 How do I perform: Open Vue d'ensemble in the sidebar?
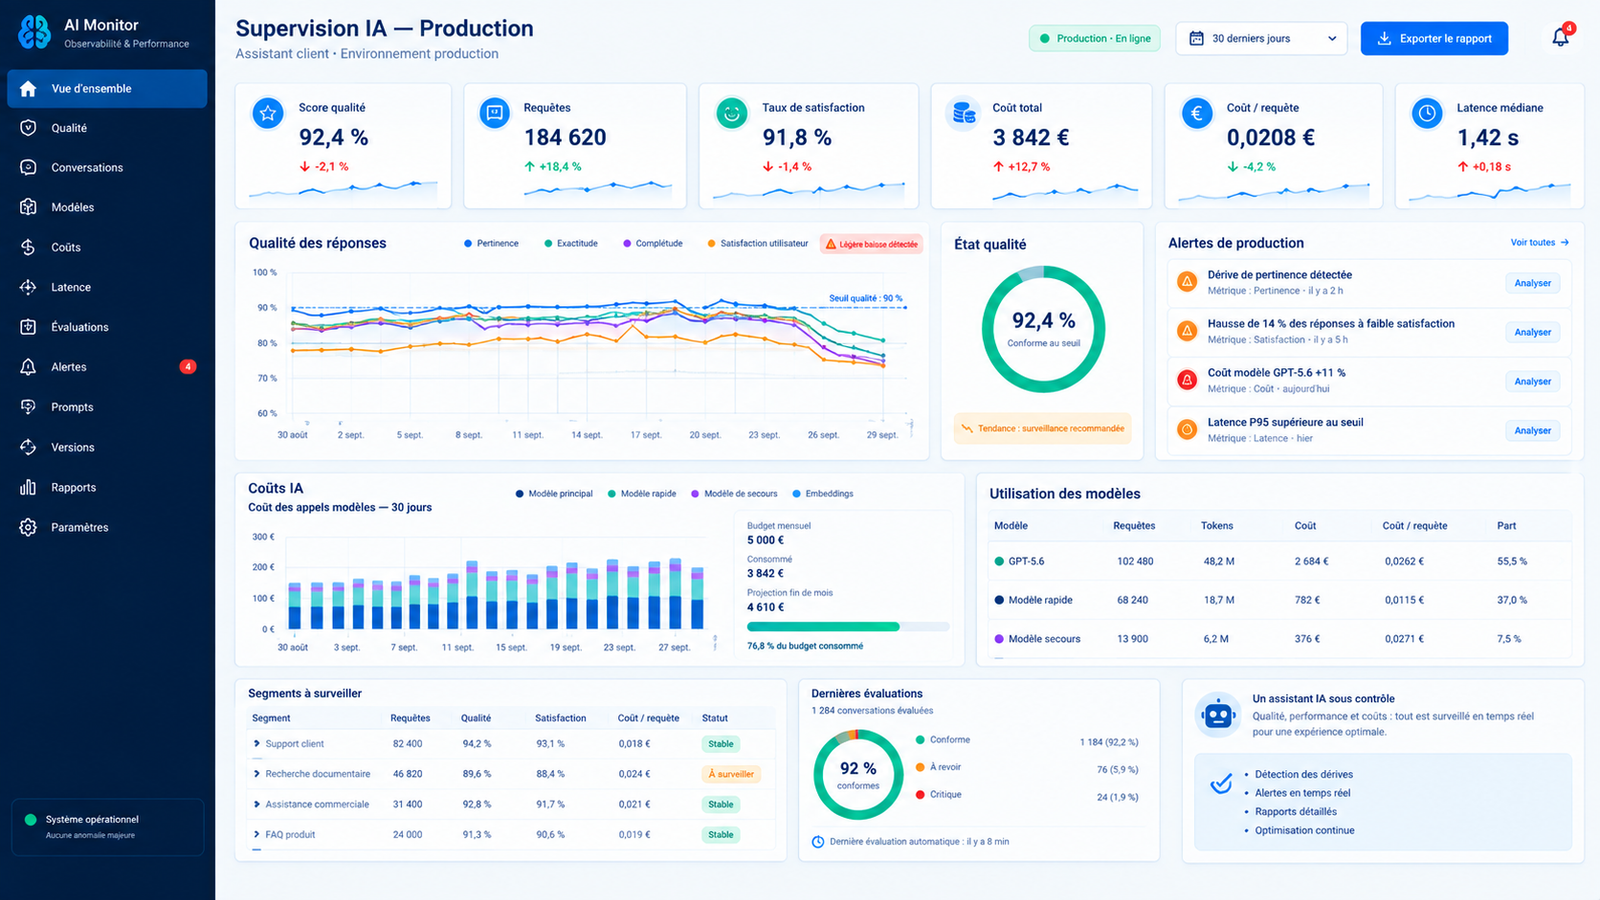(107, 88)
